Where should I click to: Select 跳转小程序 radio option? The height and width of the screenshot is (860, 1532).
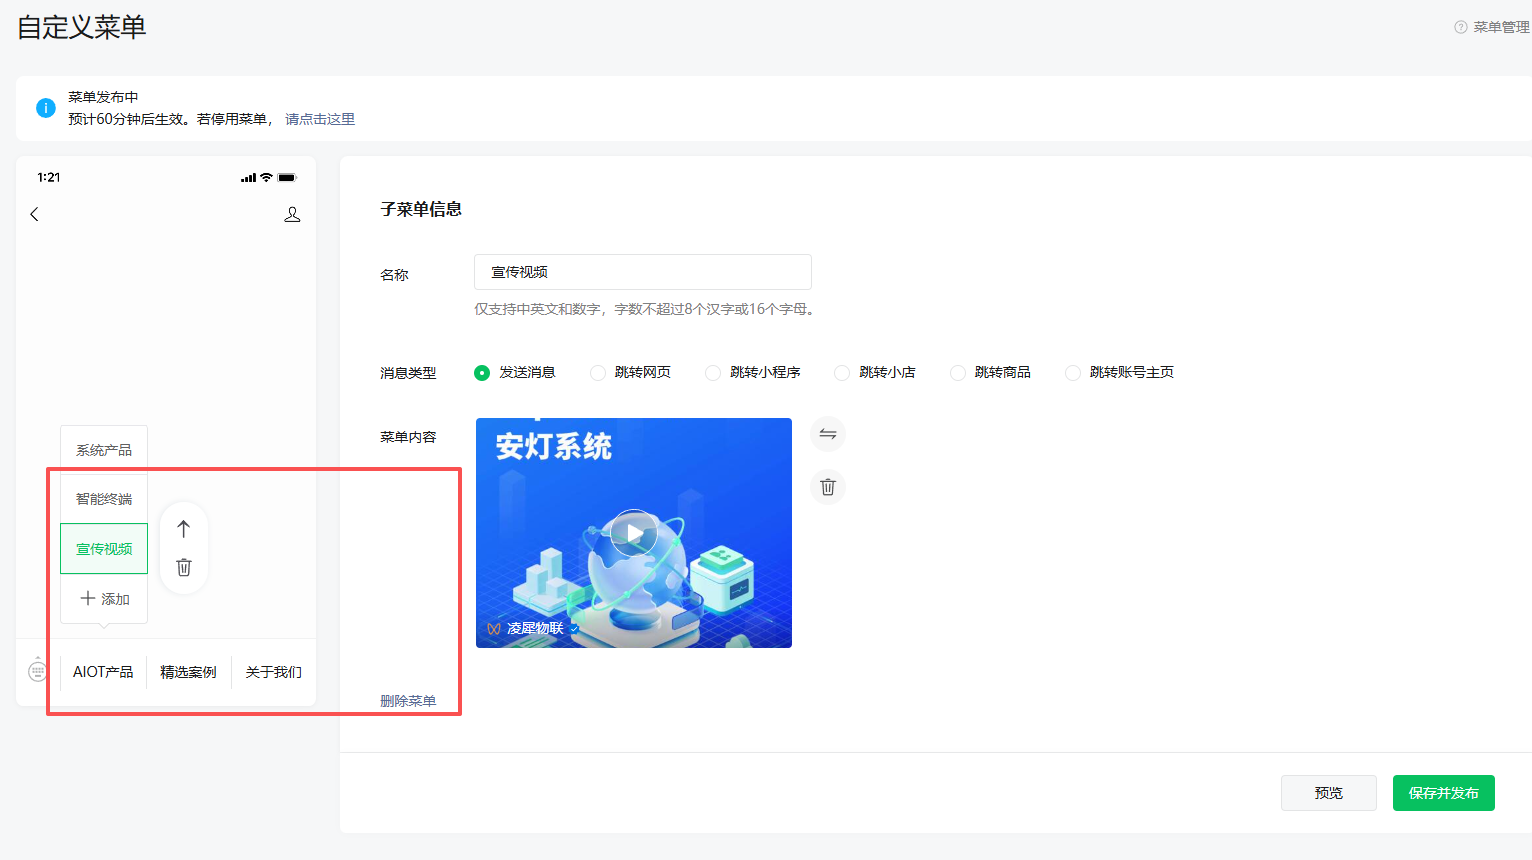click(713, 373)
